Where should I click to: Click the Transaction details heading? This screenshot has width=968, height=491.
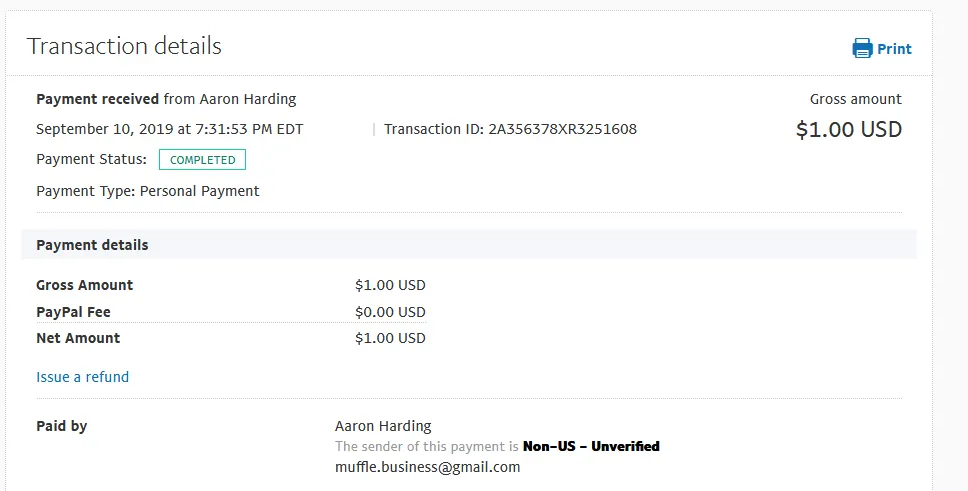click(124, 46)
